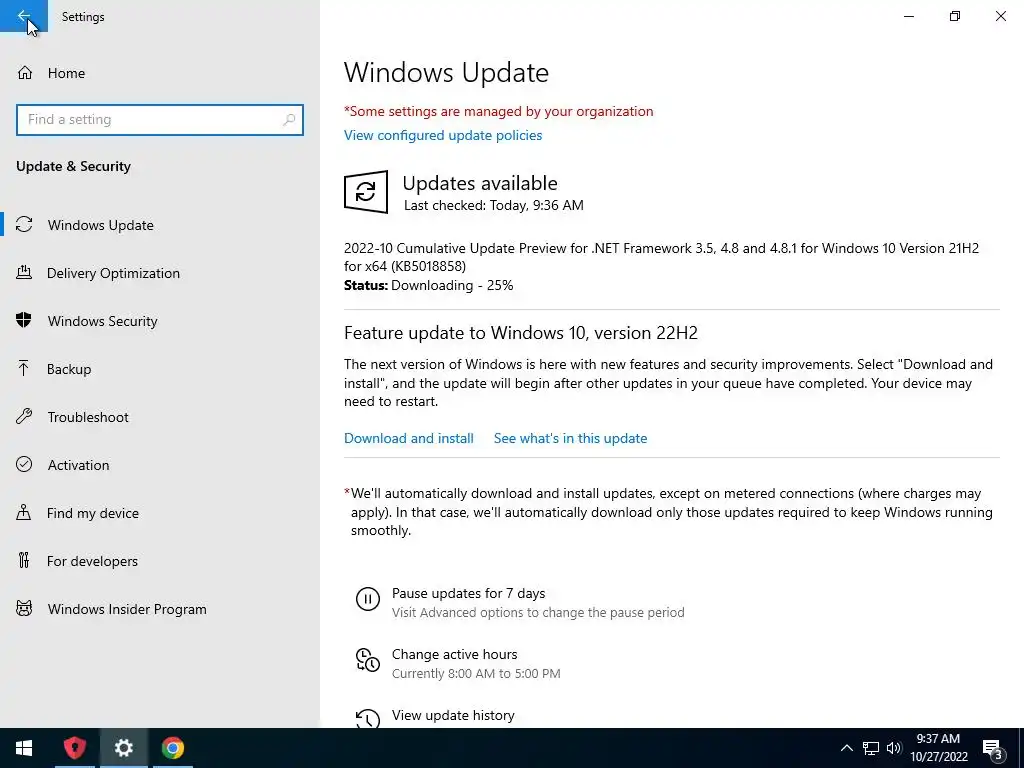This screenshot has height=768, width=1024.
Task: Click the history icon beside View update history
Action: point(368,718)
